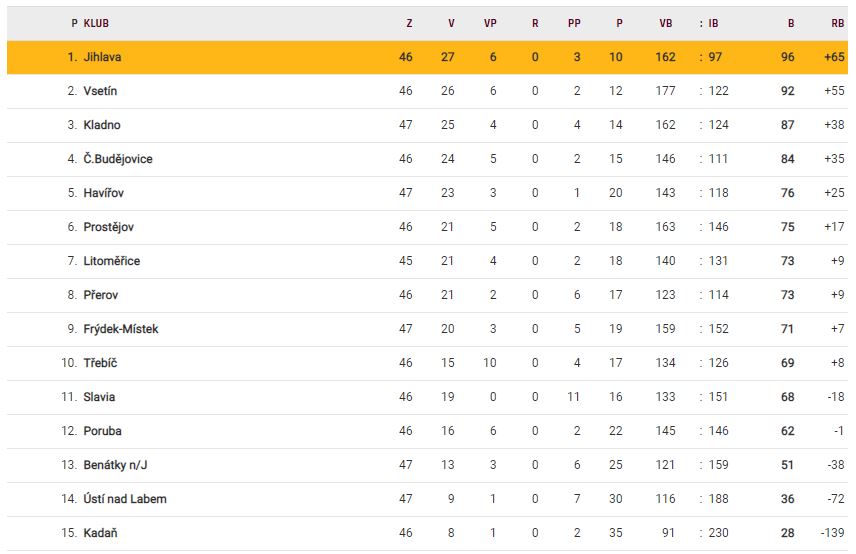Click Třebíč in the table

coord(100,363)
